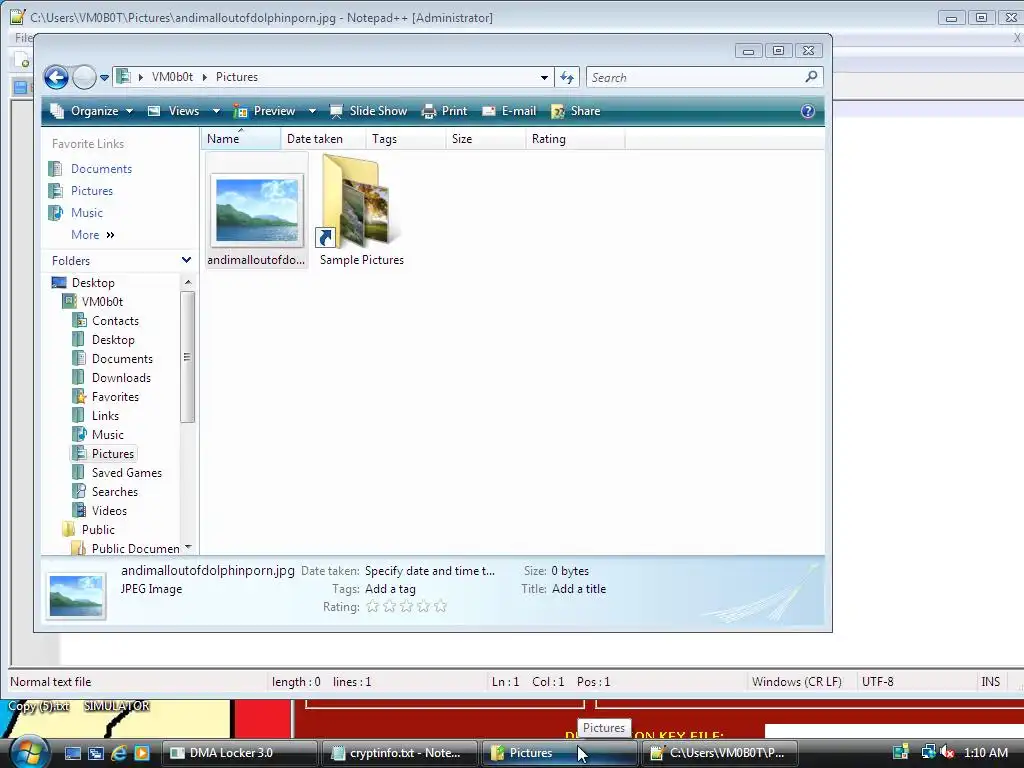
Task: Show More favorite links
Action: [93, 235]
